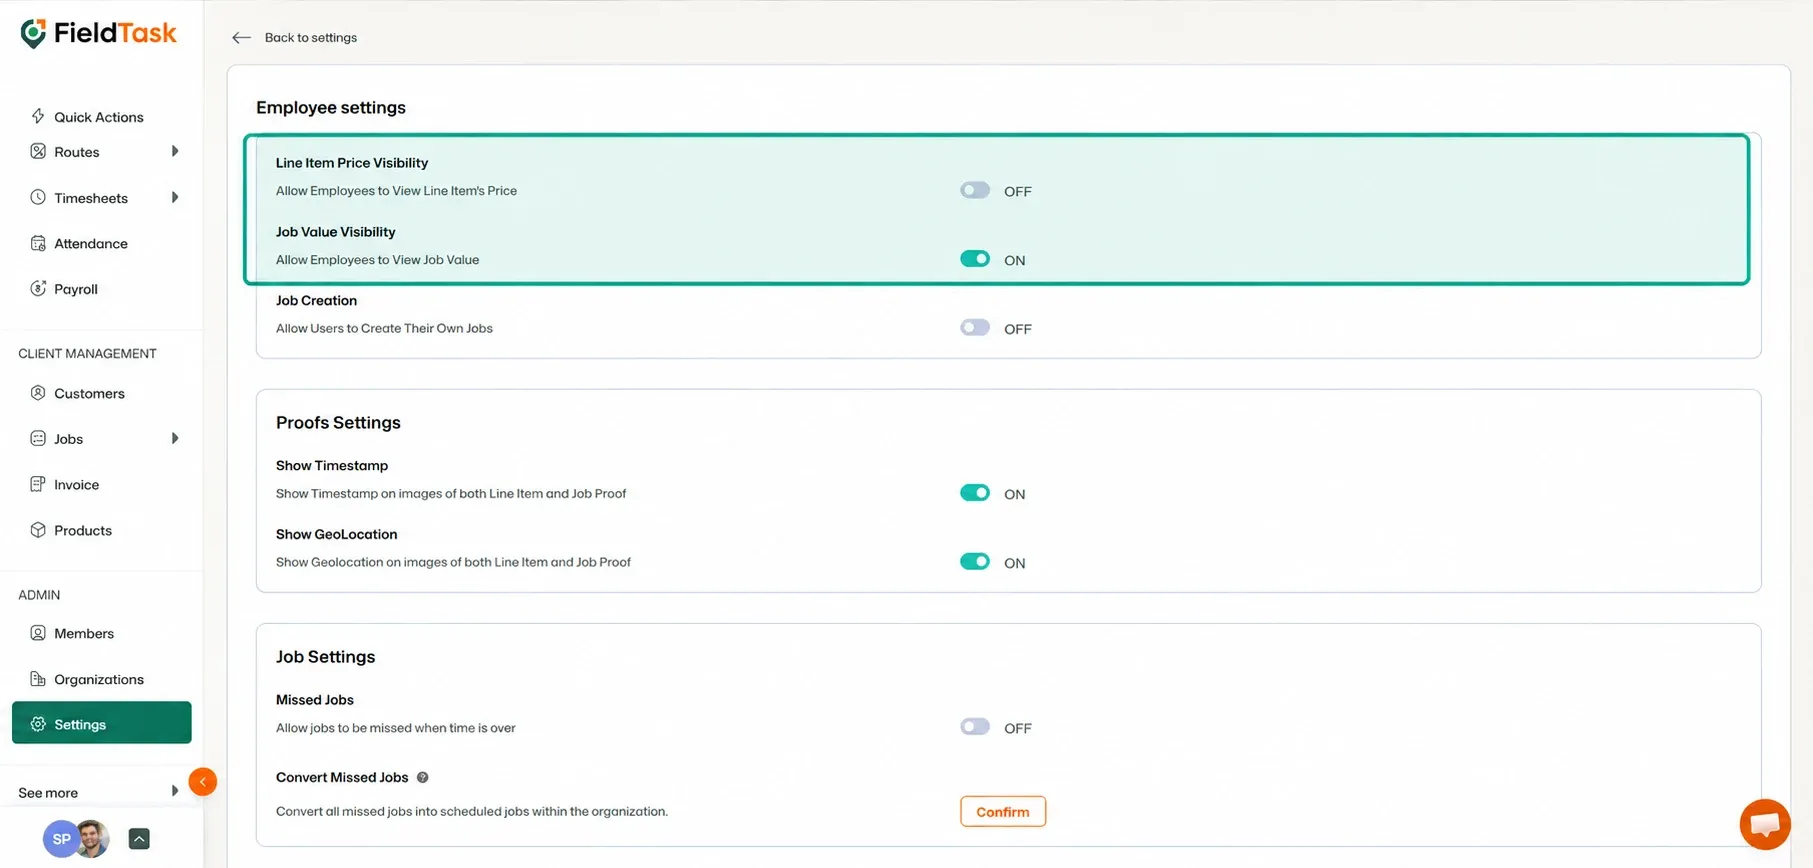Select the Settings menu item
This screenshot has width=1813, height=868.
point(101,723)
